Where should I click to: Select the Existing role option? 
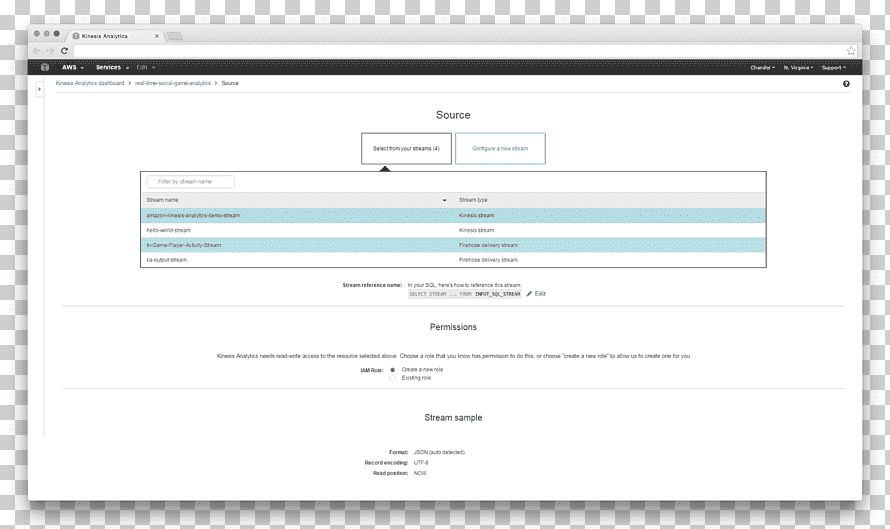pos(392,378)
